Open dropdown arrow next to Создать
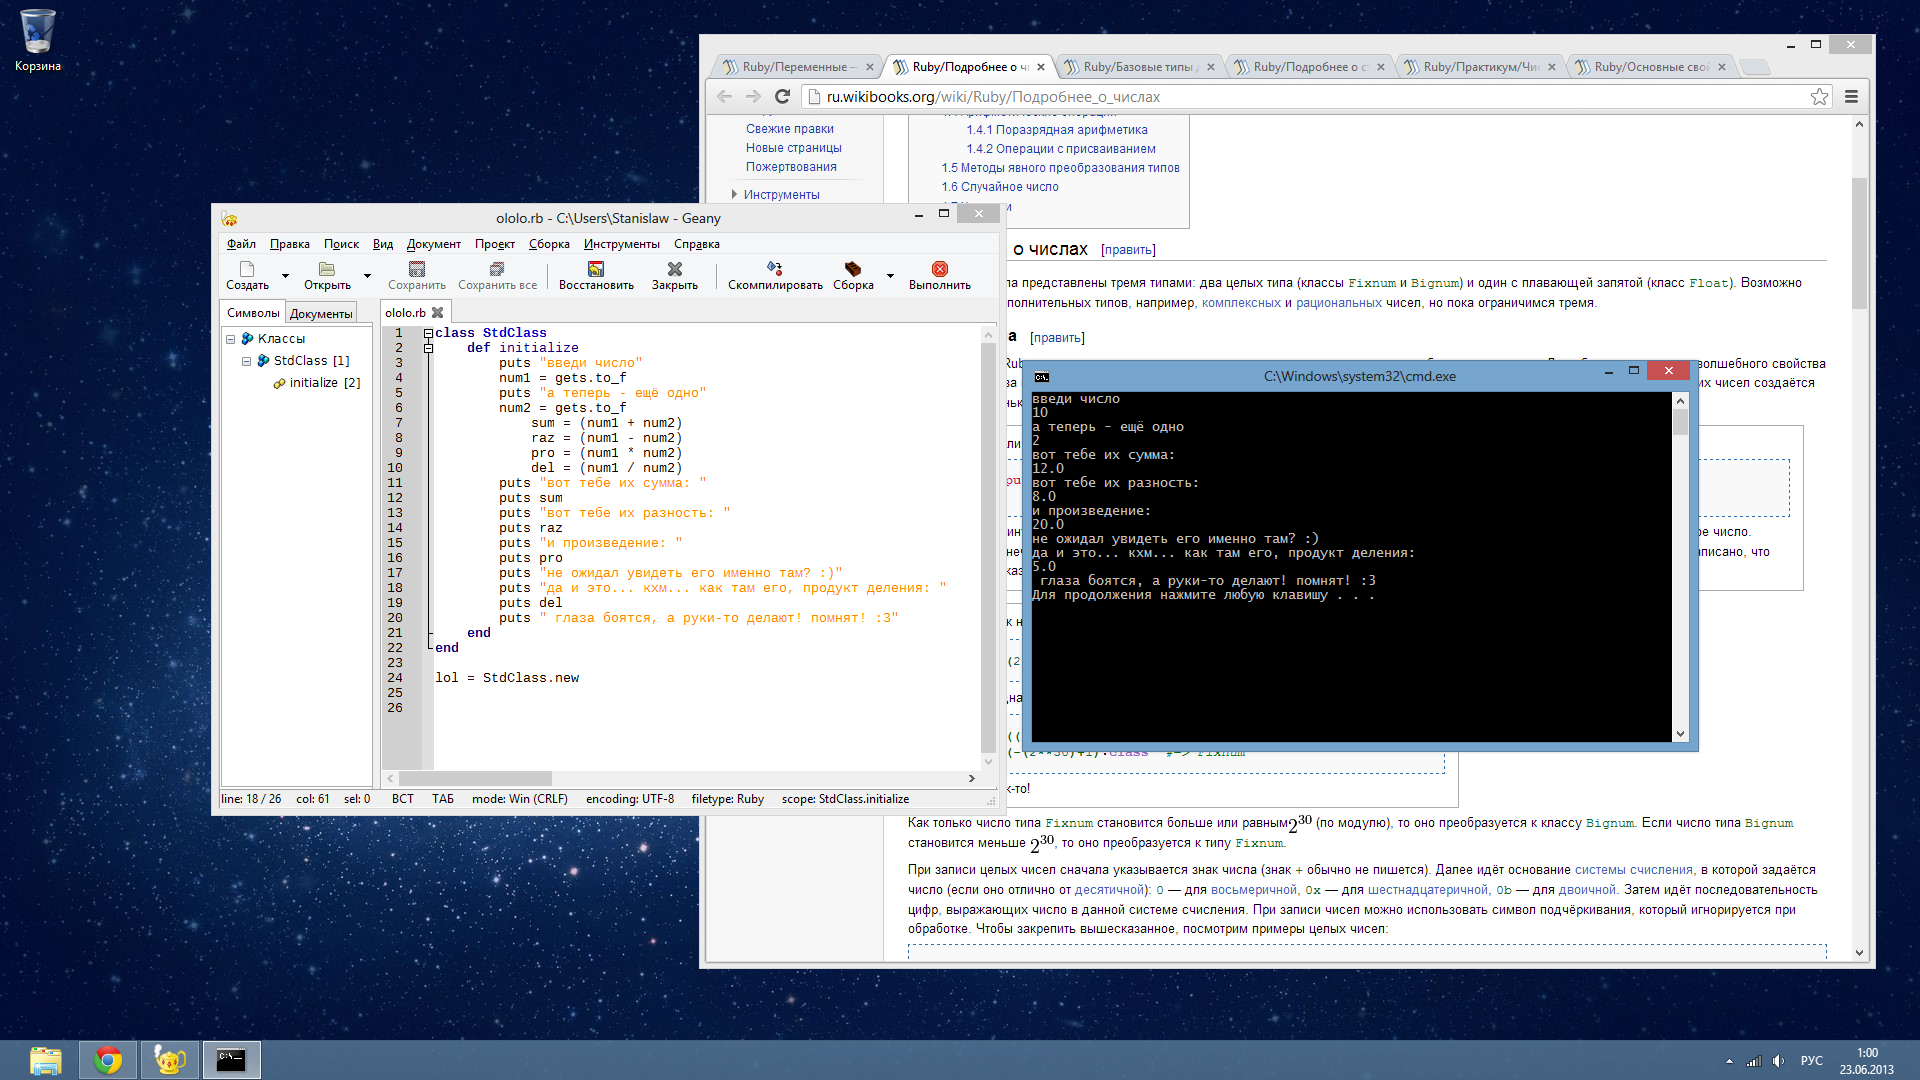Screen dimensions: 1920x1080 285,276
